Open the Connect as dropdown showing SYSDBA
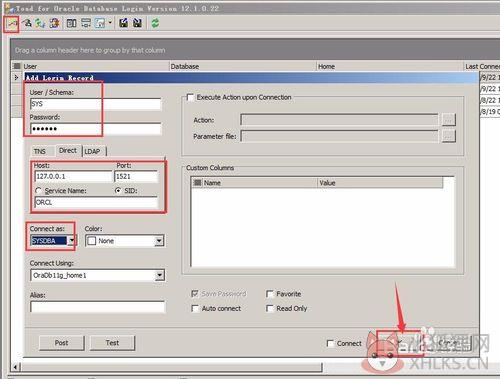The height and width of the screenshot is (379, 500). 71,241
